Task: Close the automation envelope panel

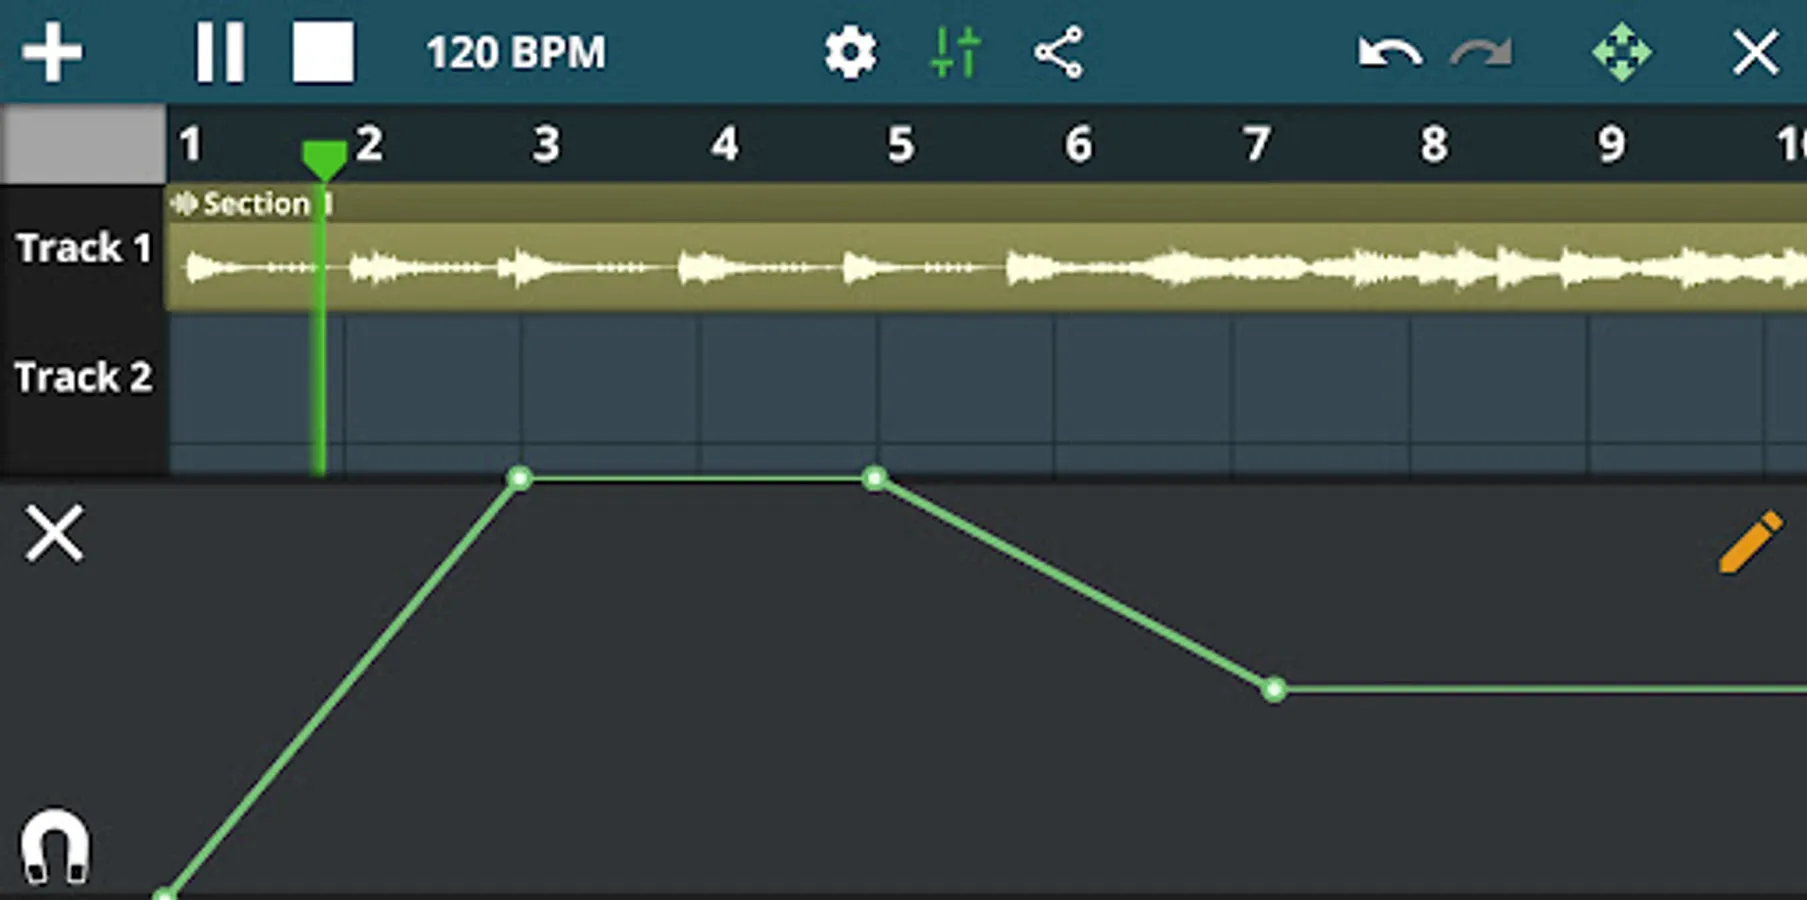Action: [x=55, y=535]
